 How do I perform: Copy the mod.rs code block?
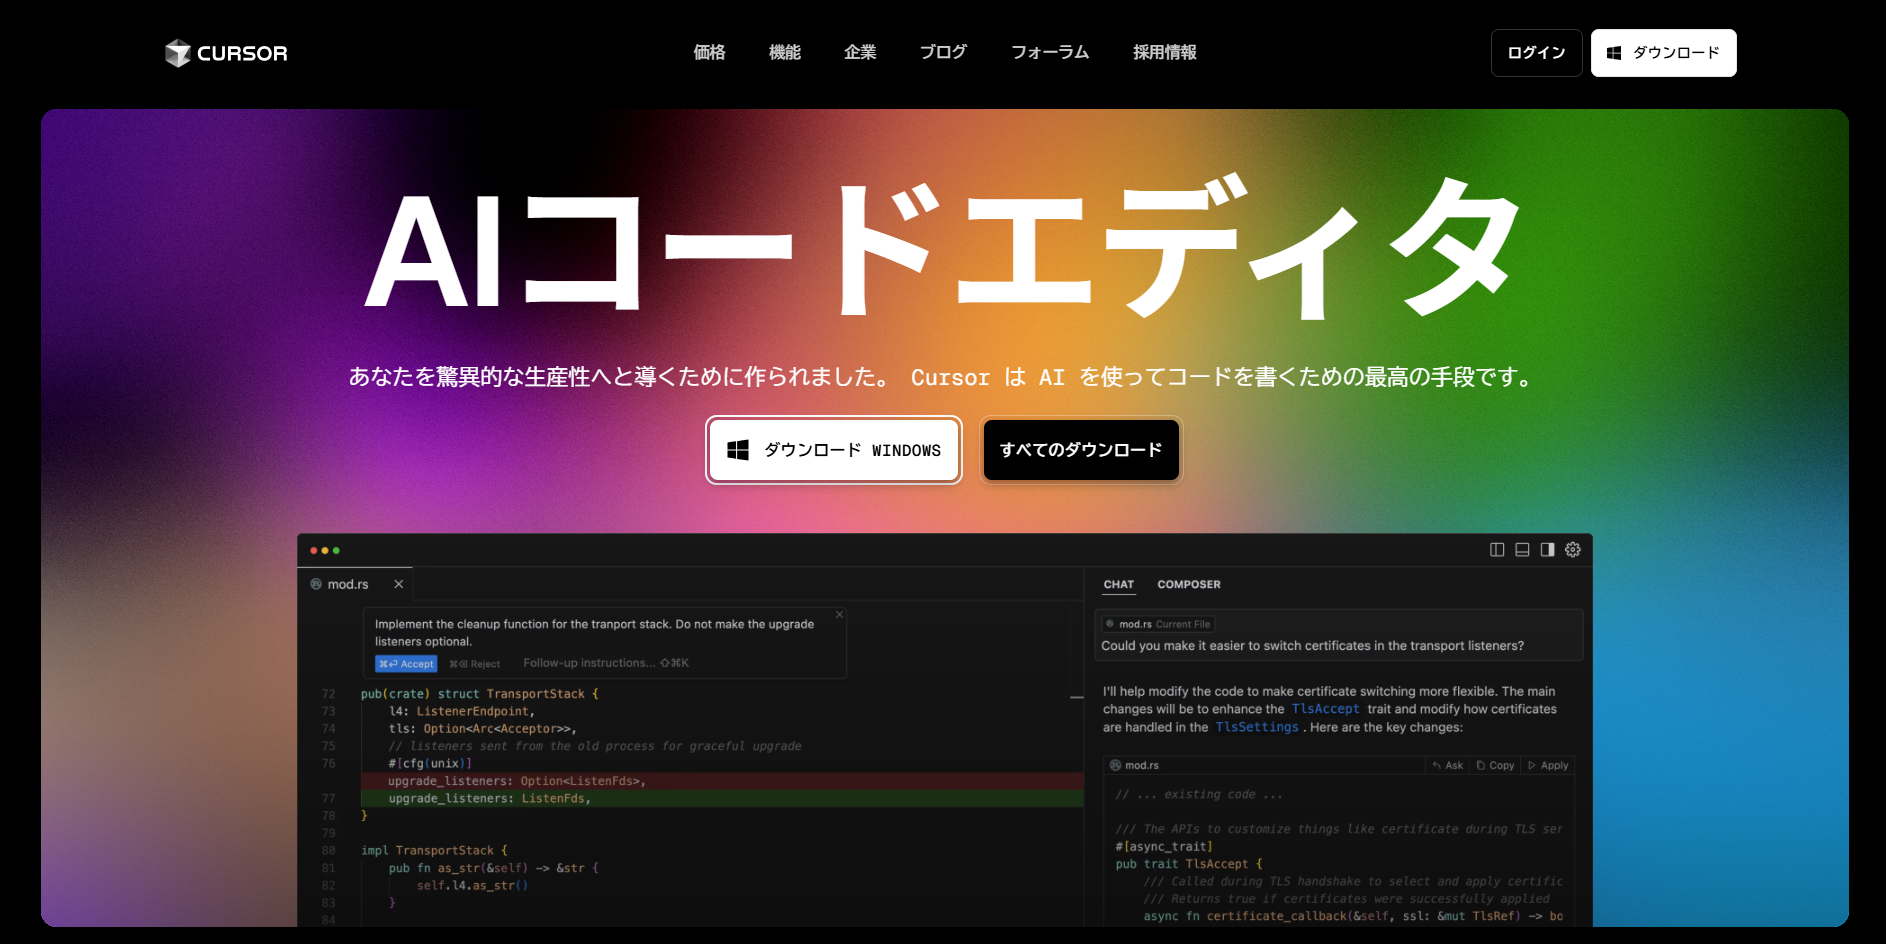(x=1495, y=766)
